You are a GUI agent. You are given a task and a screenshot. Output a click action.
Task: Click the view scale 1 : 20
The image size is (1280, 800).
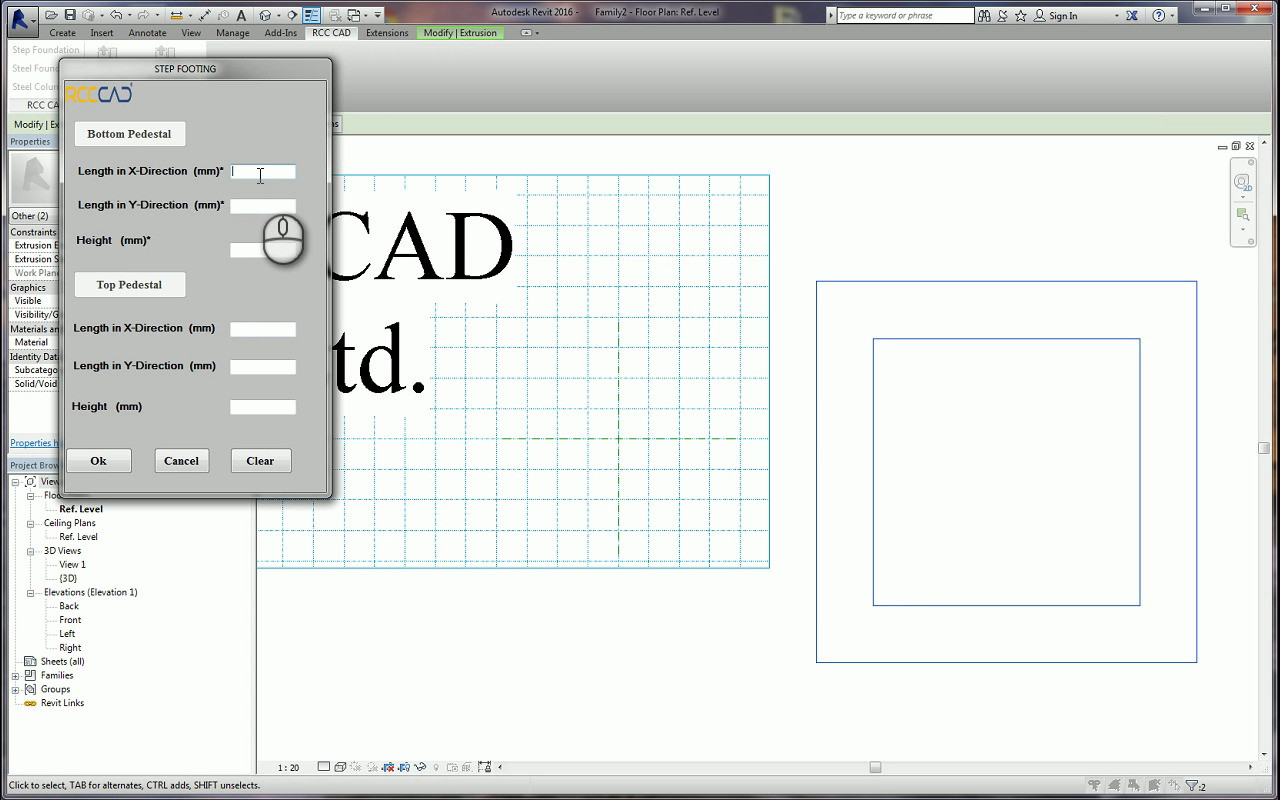pos(288,768)
